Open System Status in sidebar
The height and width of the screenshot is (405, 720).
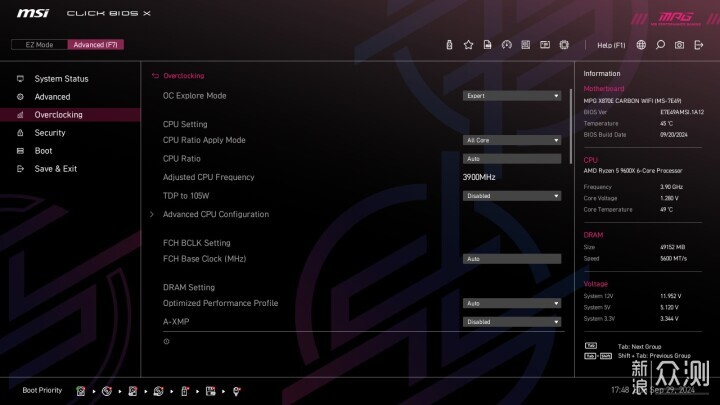click(62, 79)
